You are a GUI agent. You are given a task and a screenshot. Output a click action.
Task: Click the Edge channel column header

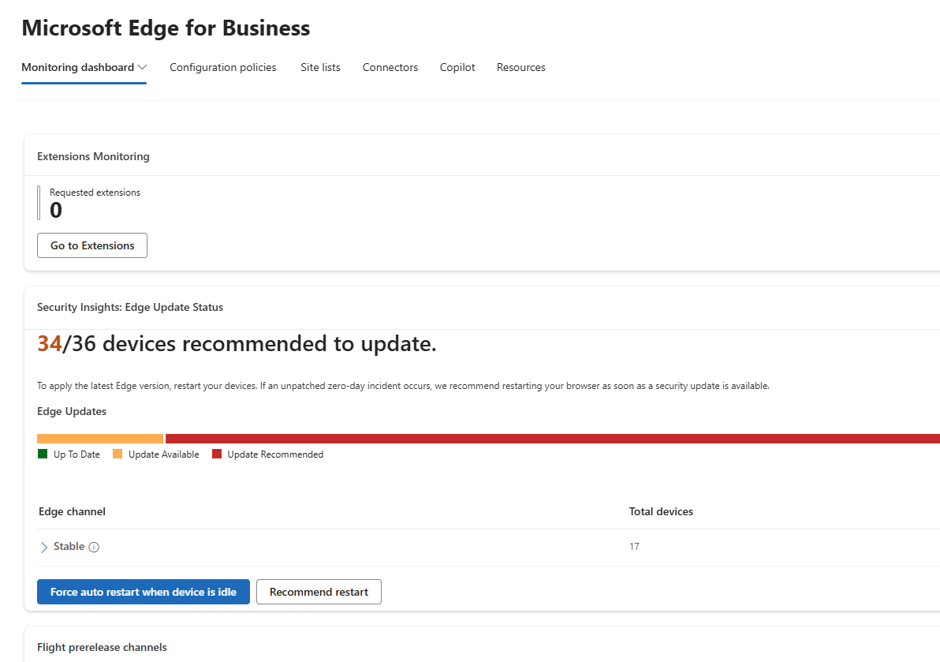pos(72,511)
